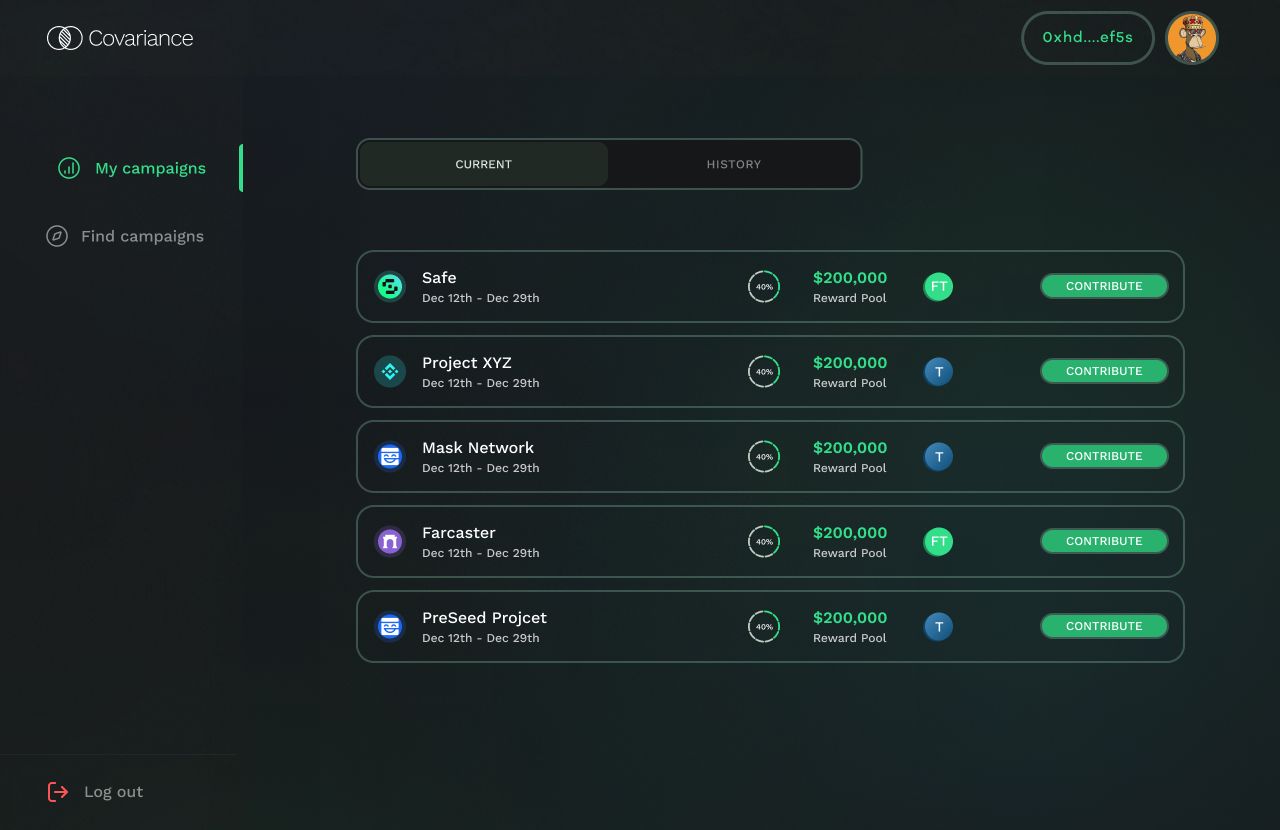1280x830 pixels.
Task: Click the 40% progress ring for Mask Network
Action: pyautogui.click(x=764, y=456)
